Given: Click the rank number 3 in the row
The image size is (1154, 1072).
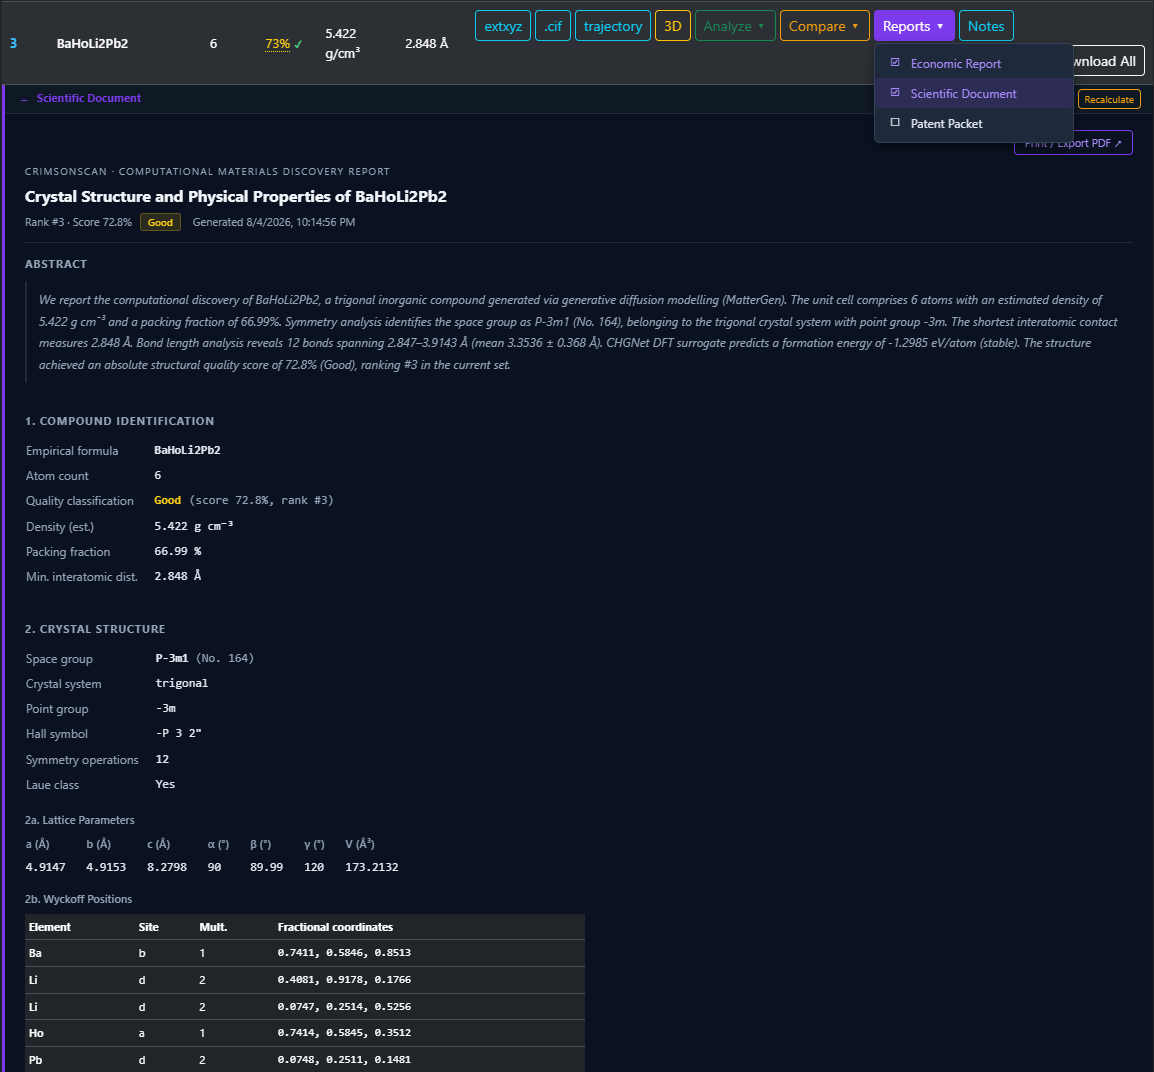Looking at the screenshot, I should 13,43.
